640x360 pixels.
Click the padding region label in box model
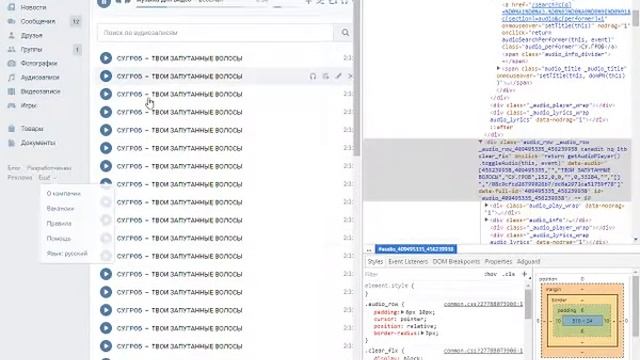pyautogui.click(x=567, y=310)
